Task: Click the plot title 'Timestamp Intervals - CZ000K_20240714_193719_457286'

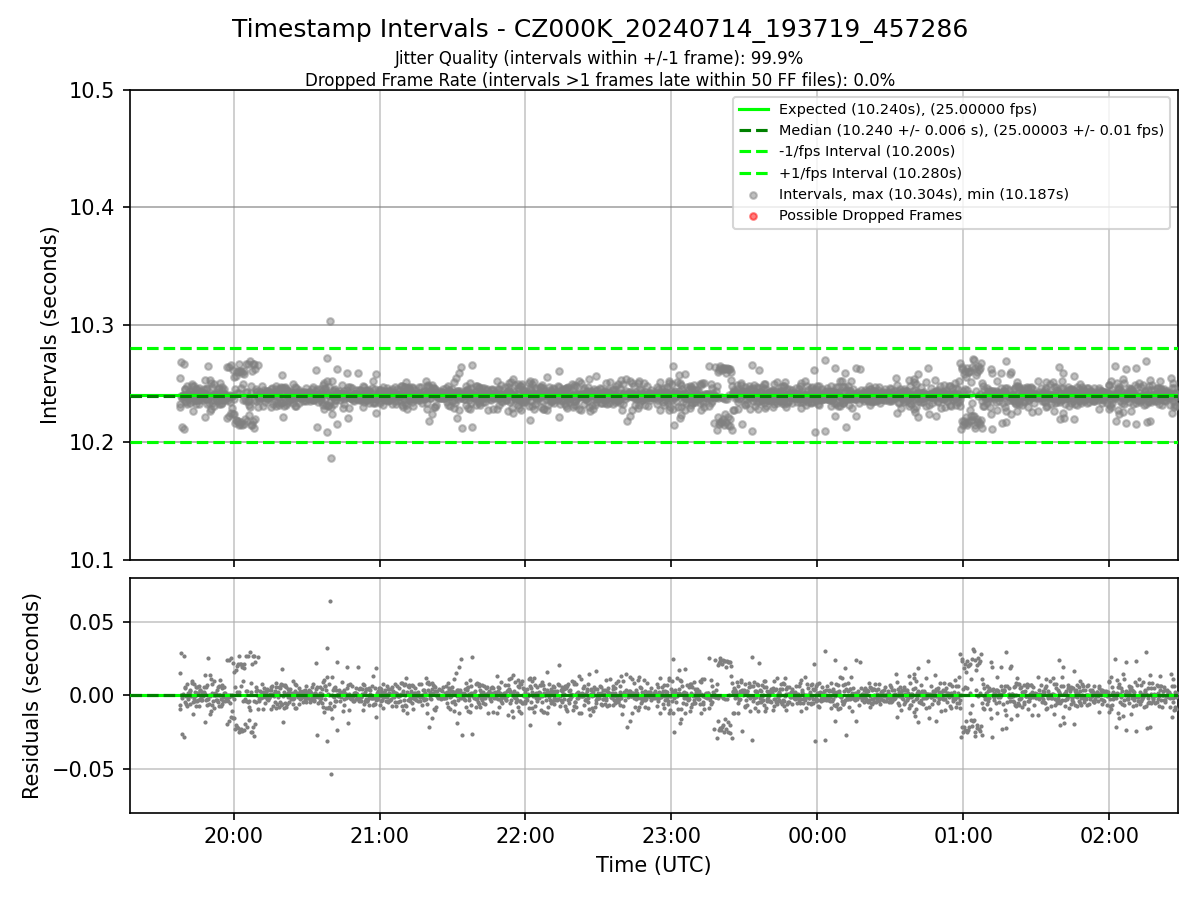Action: (600, 29)
